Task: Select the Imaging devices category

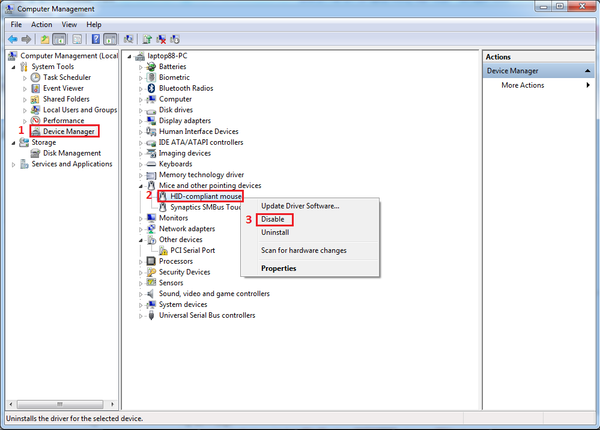Action: point(185,153)
